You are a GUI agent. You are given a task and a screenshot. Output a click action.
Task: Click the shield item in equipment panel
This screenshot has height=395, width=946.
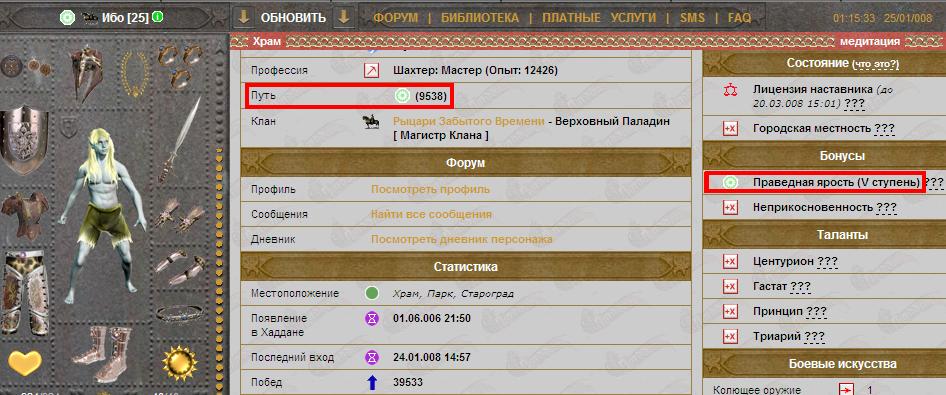pos(23,139)
